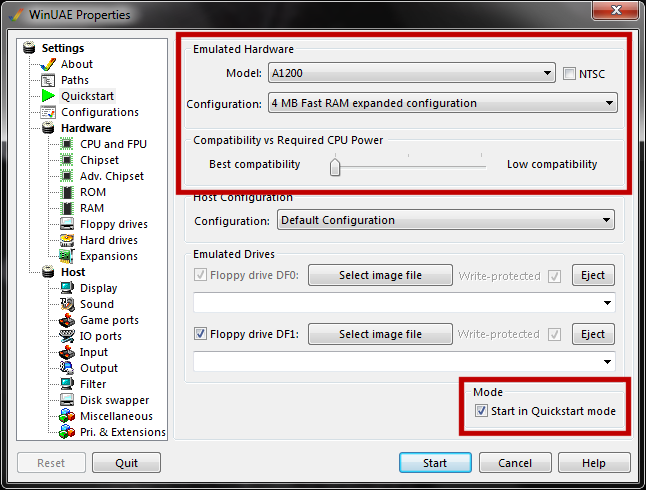Click the Display monitor icon

click(67, 288)
